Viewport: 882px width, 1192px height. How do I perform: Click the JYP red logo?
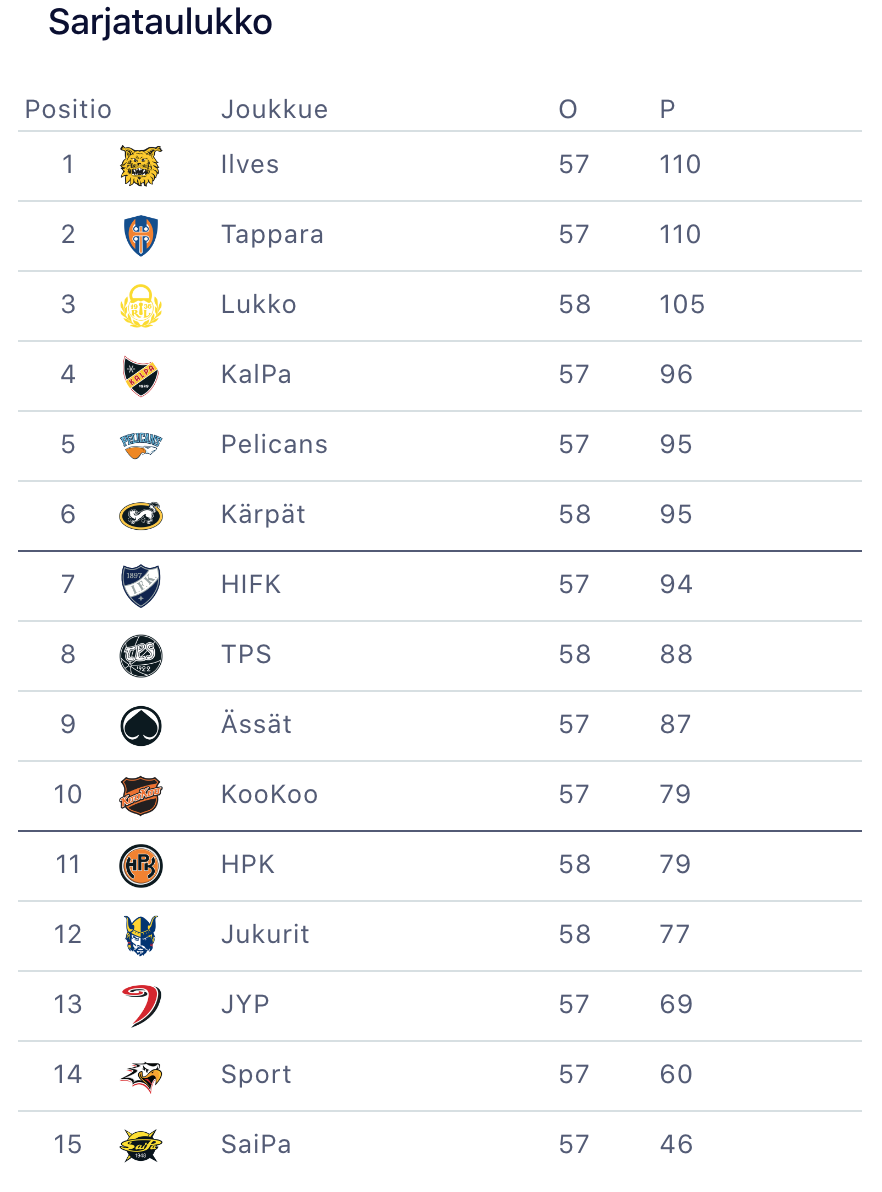pyautogui.click(x=140, y=1005)
